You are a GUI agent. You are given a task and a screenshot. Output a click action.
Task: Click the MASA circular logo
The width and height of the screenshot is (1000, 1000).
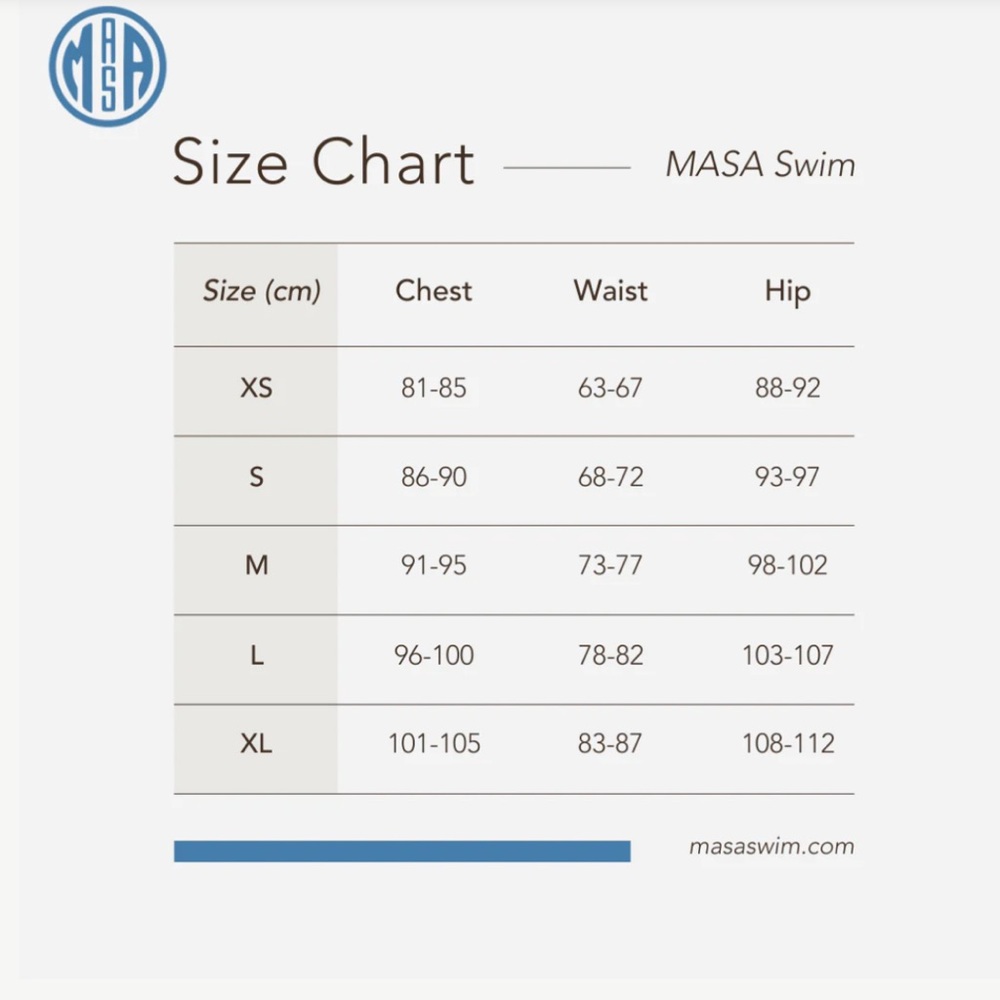(x=107, y=66)
